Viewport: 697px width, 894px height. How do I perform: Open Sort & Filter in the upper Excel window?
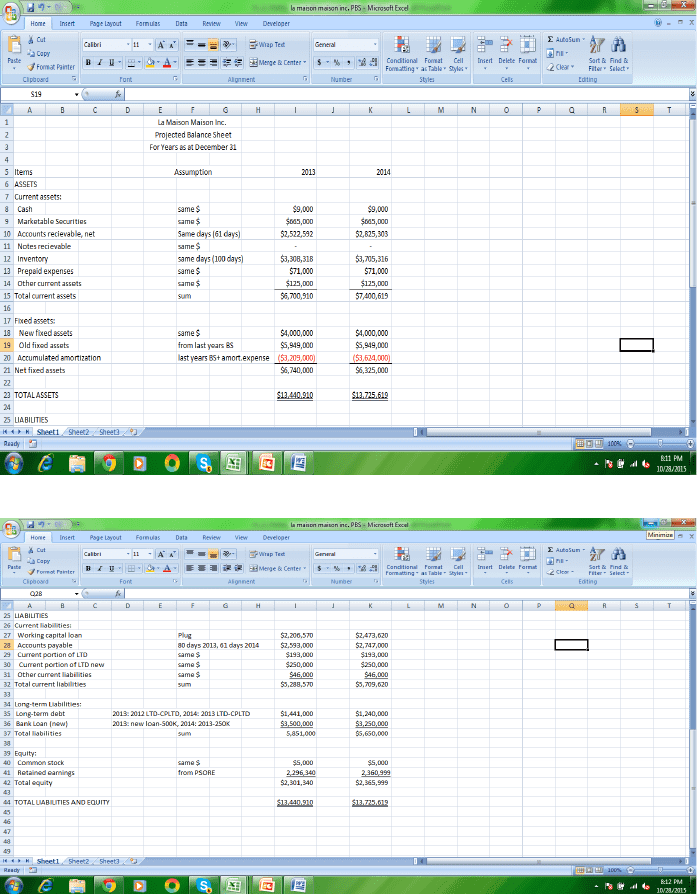598,54
